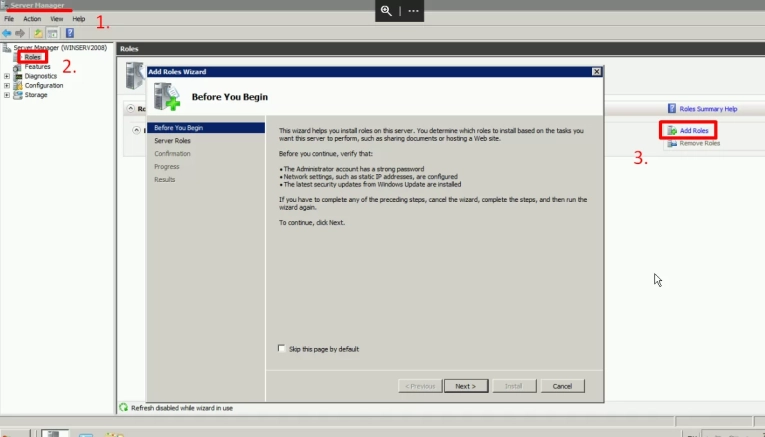Viewport: 765px width, 437px height.
Task: Select Features in the console tree
Action: click(x=38, y=67)
